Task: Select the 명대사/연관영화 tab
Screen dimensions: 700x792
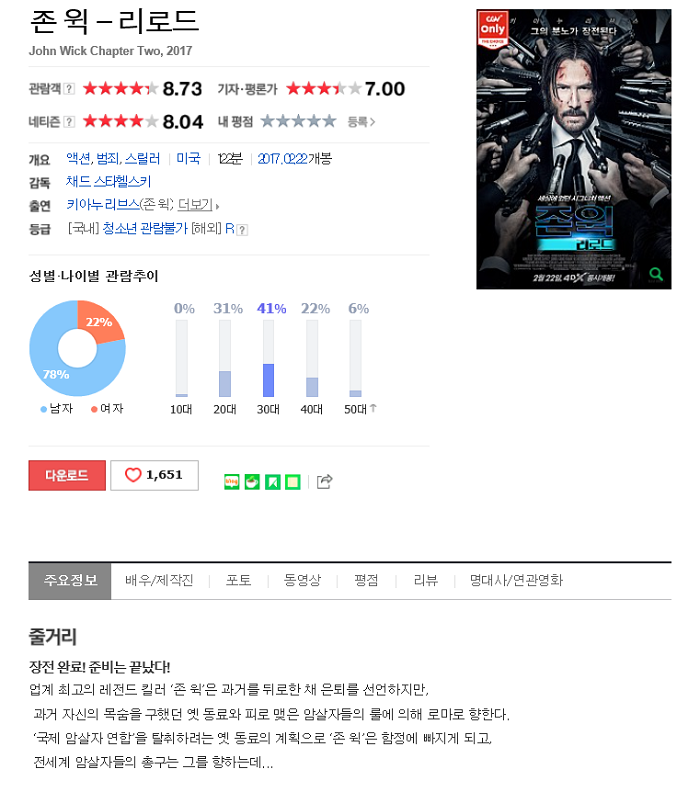Action: pyautogui.click(x=516, y=580)
